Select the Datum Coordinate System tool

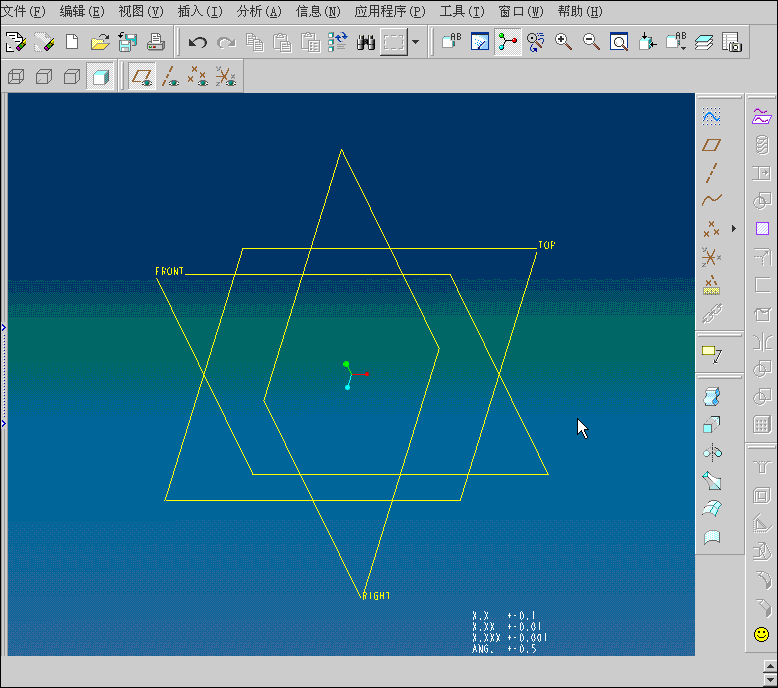pyautogui.click(x=712, y=257)
